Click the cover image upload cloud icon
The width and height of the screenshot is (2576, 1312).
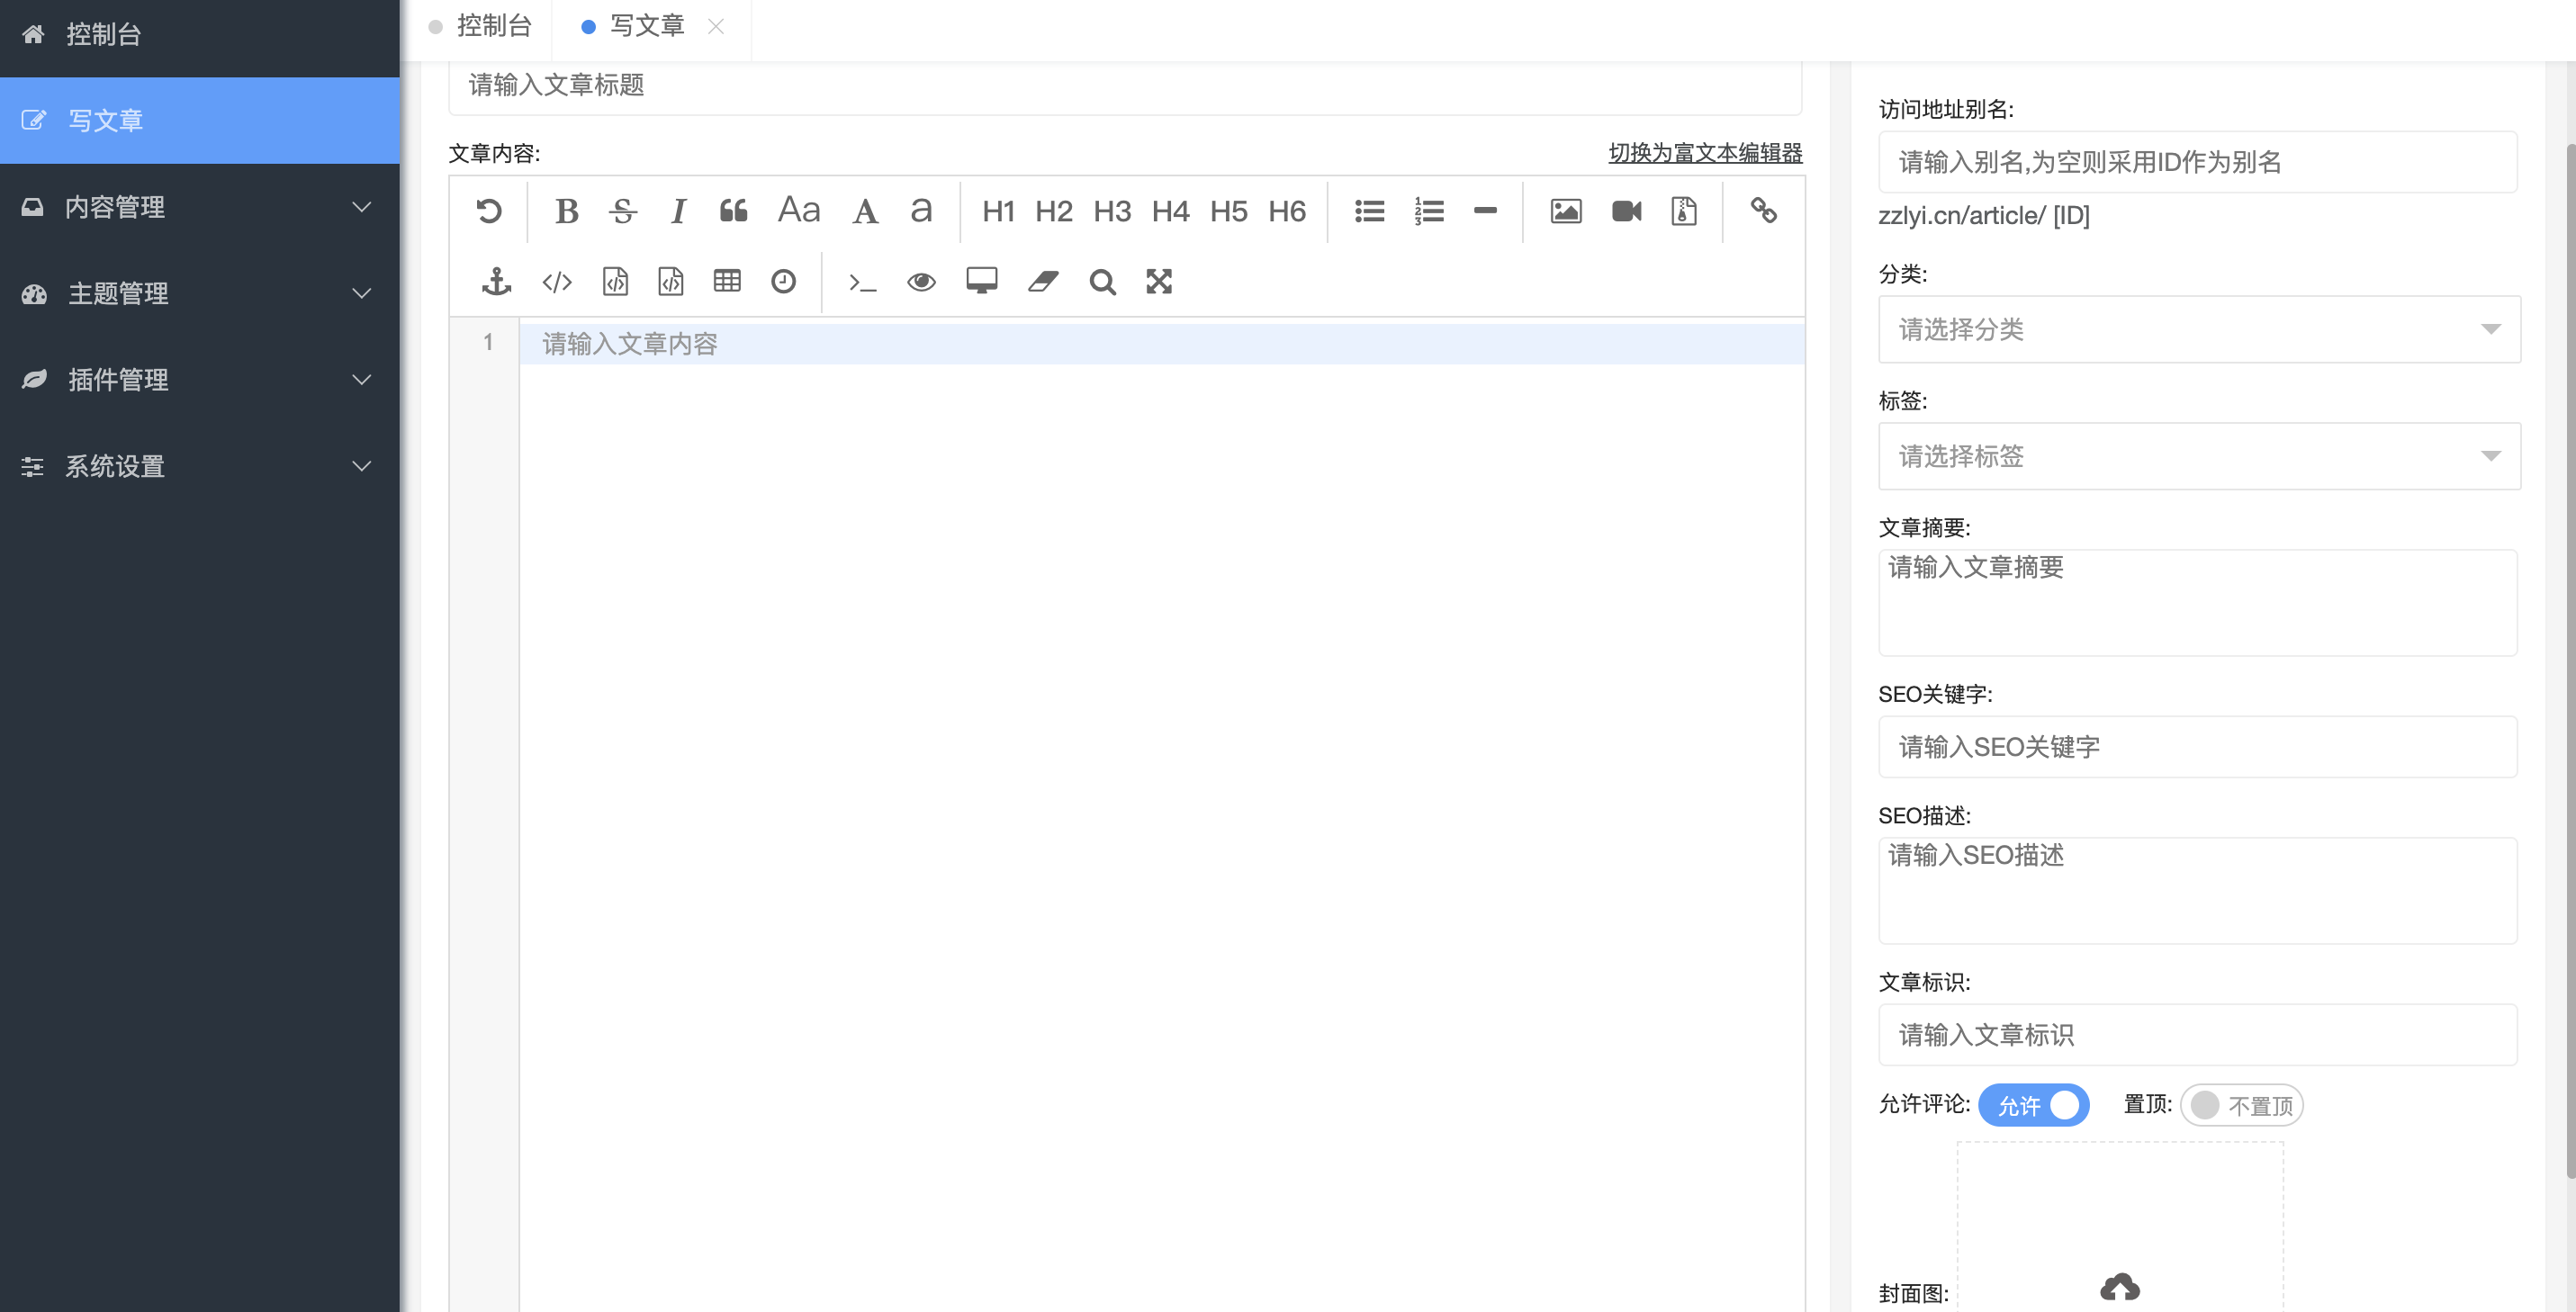pyautogui.click(x=2119, y=1286)
